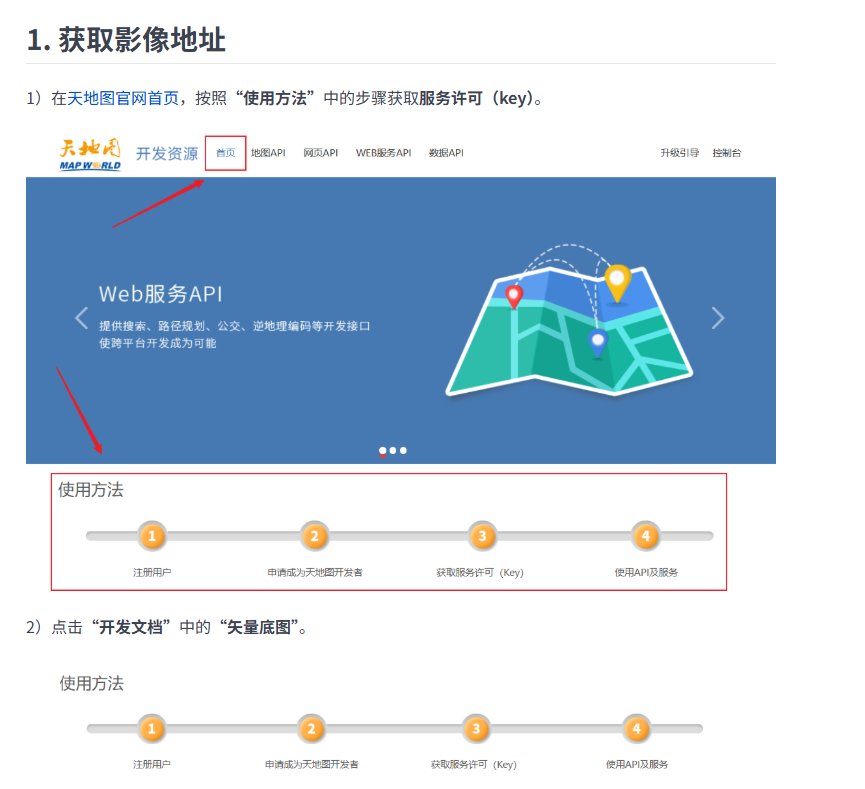This screenshot has width=865, height=789.
Task: Click the 天地图 MAPWORLD logo
Action: tap(90, 154)
